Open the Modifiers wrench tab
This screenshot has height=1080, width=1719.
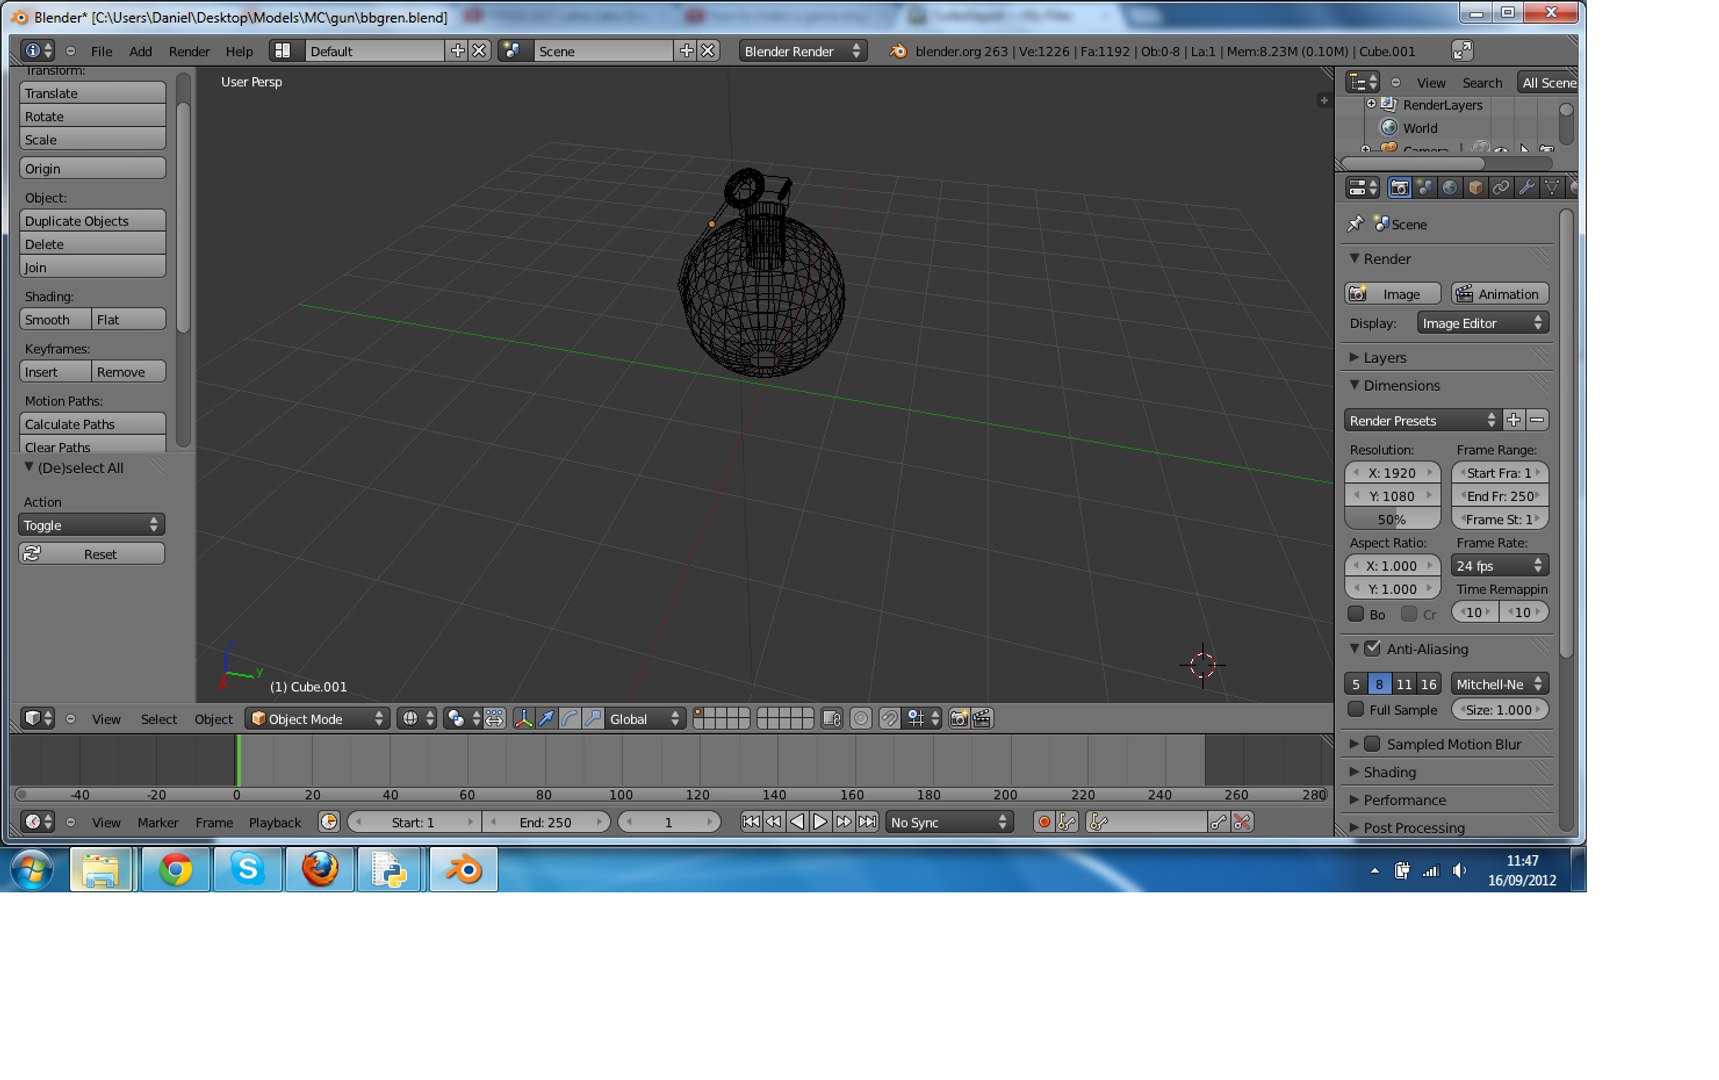point(1526,188)
